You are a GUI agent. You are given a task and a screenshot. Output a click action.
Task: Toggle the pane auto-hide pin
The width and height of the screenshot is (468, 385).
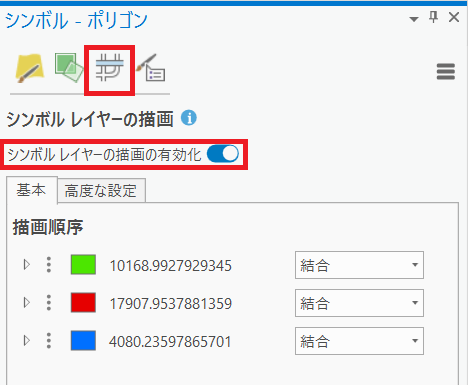[433, 17]
